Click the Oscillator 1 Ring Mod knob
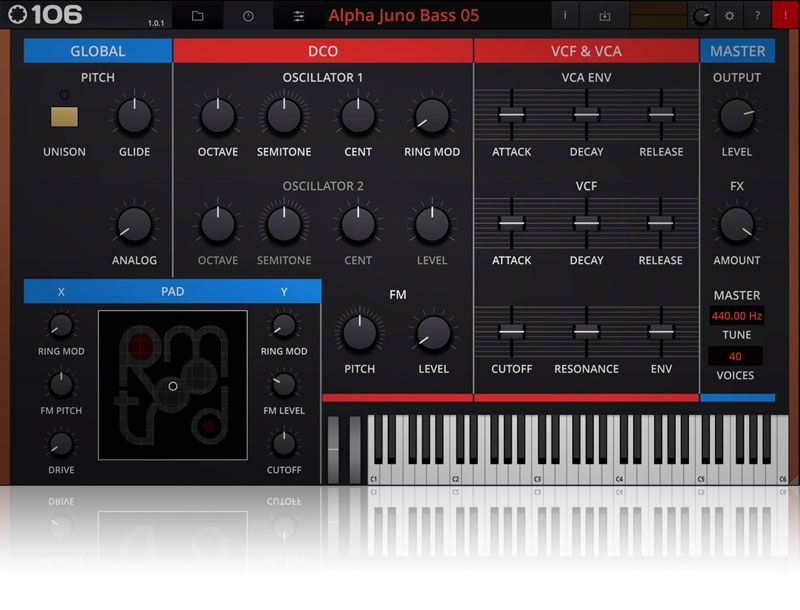Viewport: 800px width, 610px height. click(431, 117)
